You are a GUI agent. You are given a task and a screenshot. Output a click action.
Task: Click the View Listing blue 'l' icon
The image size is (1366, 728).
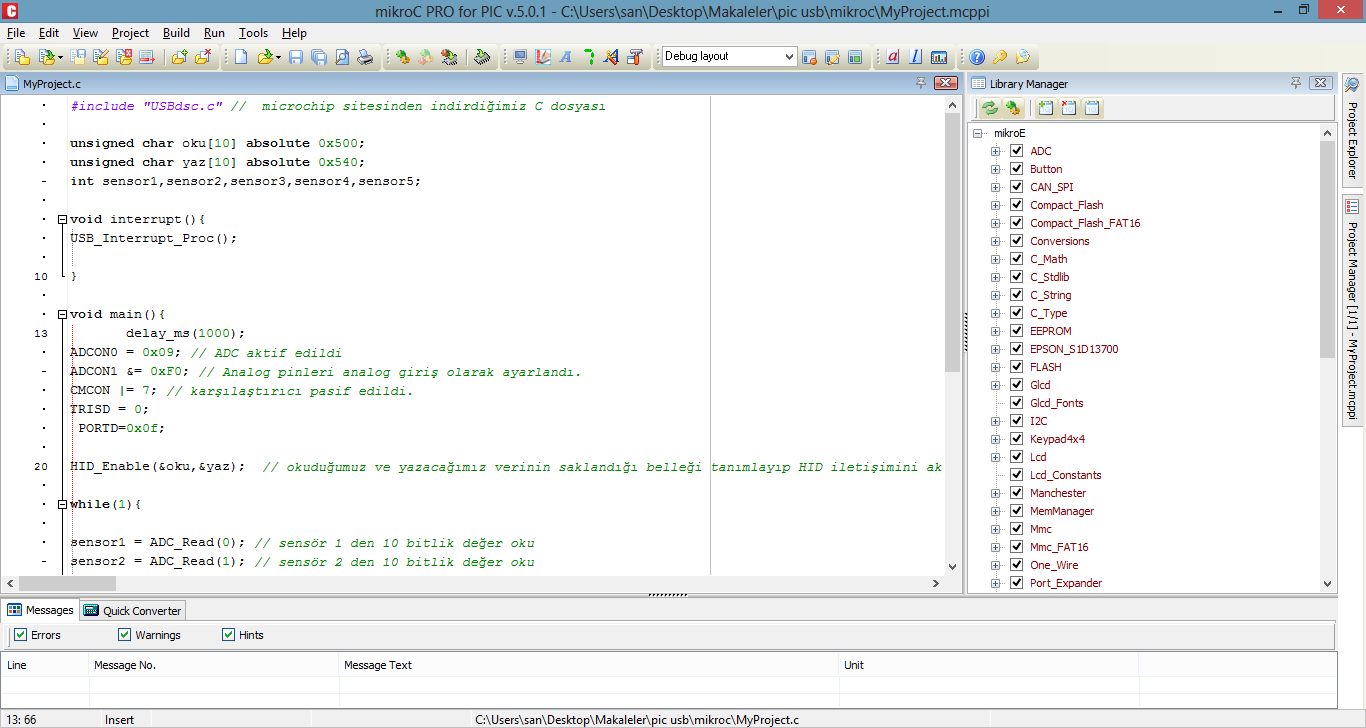(915, 57)
